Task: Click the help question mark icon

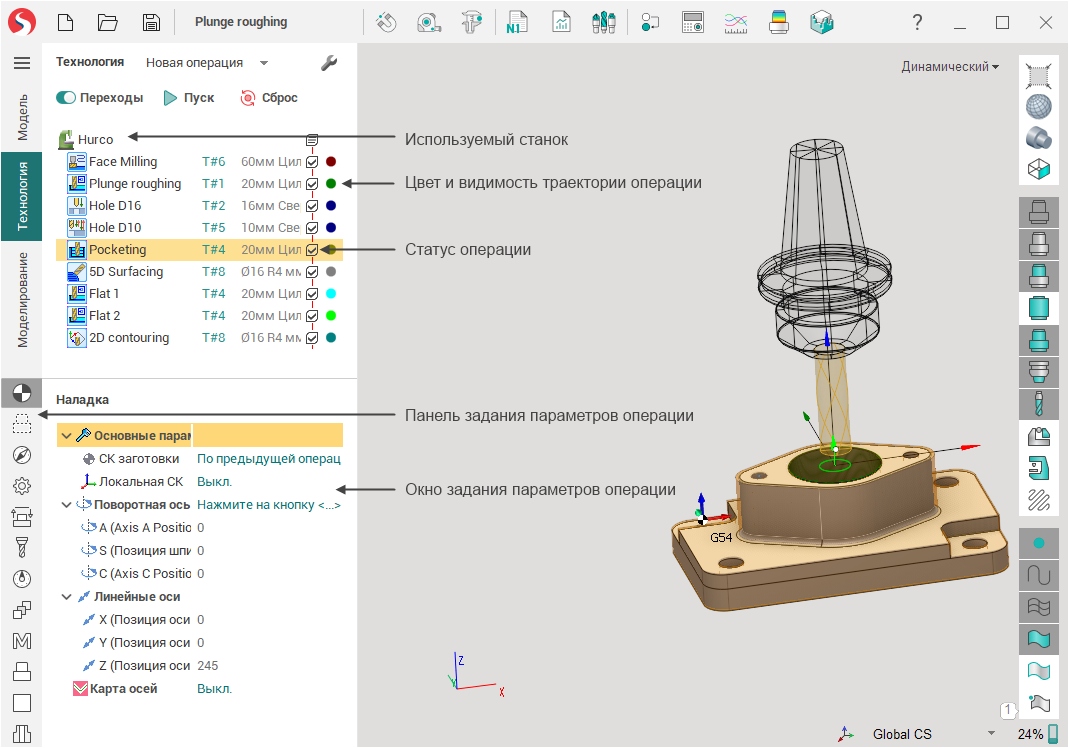Action: [917, 22]
